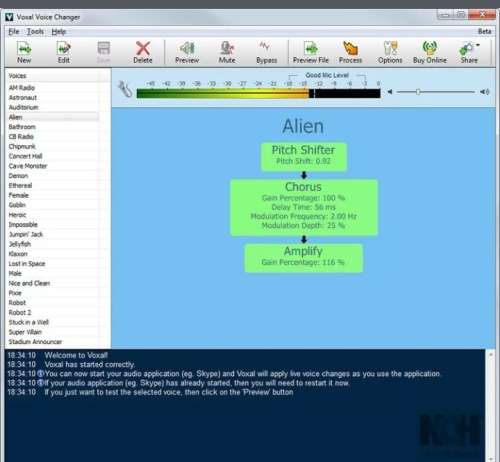Click the 'Welcome to Voxal!' log line

(76, 355)
